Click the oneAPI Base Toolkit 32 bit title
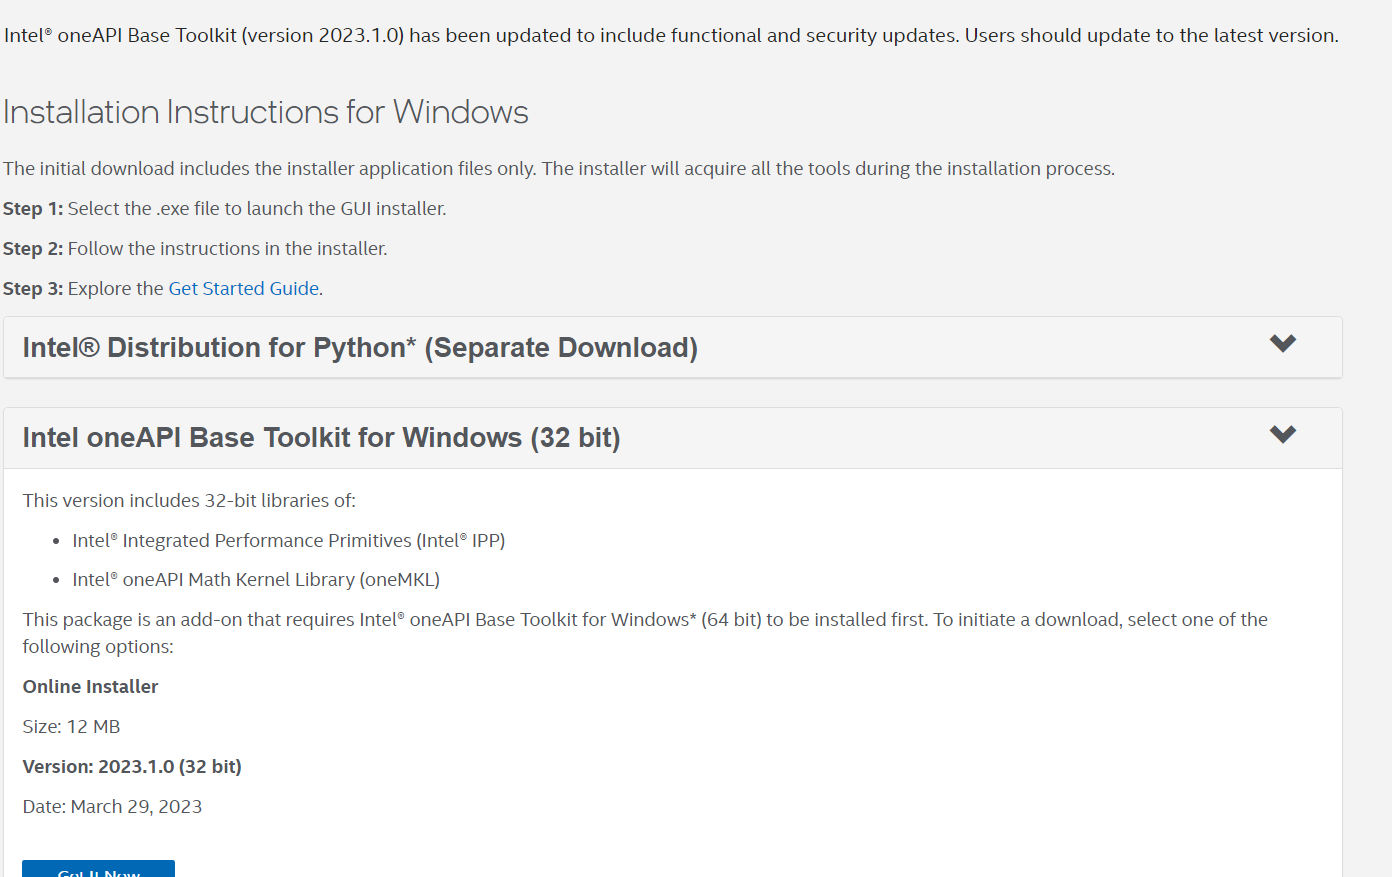The width and height of the screenshot is (1392, 877). click(x=321, y=438)
